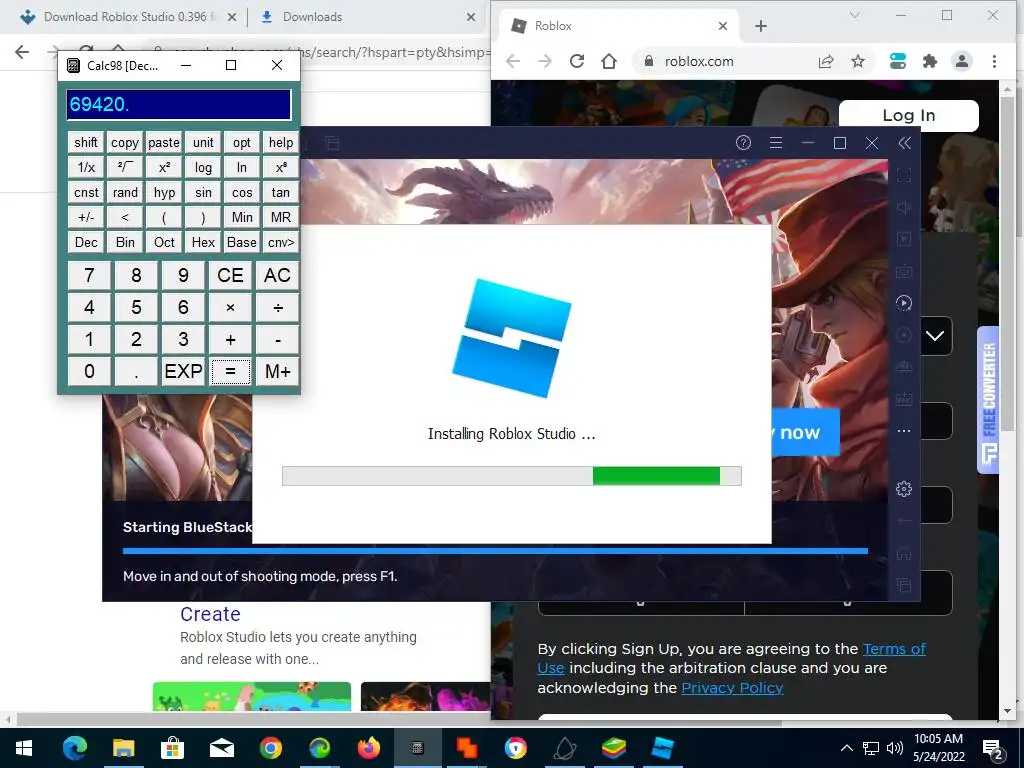Click the Calc98 display showing 69420
Viewport: 1024px width, 768px height.
point(178,104)
